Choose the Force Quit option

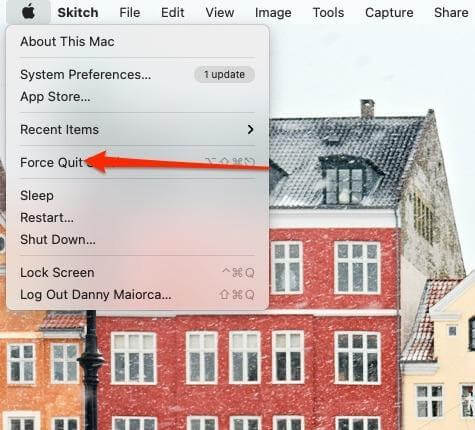click(x=137, y=162)
